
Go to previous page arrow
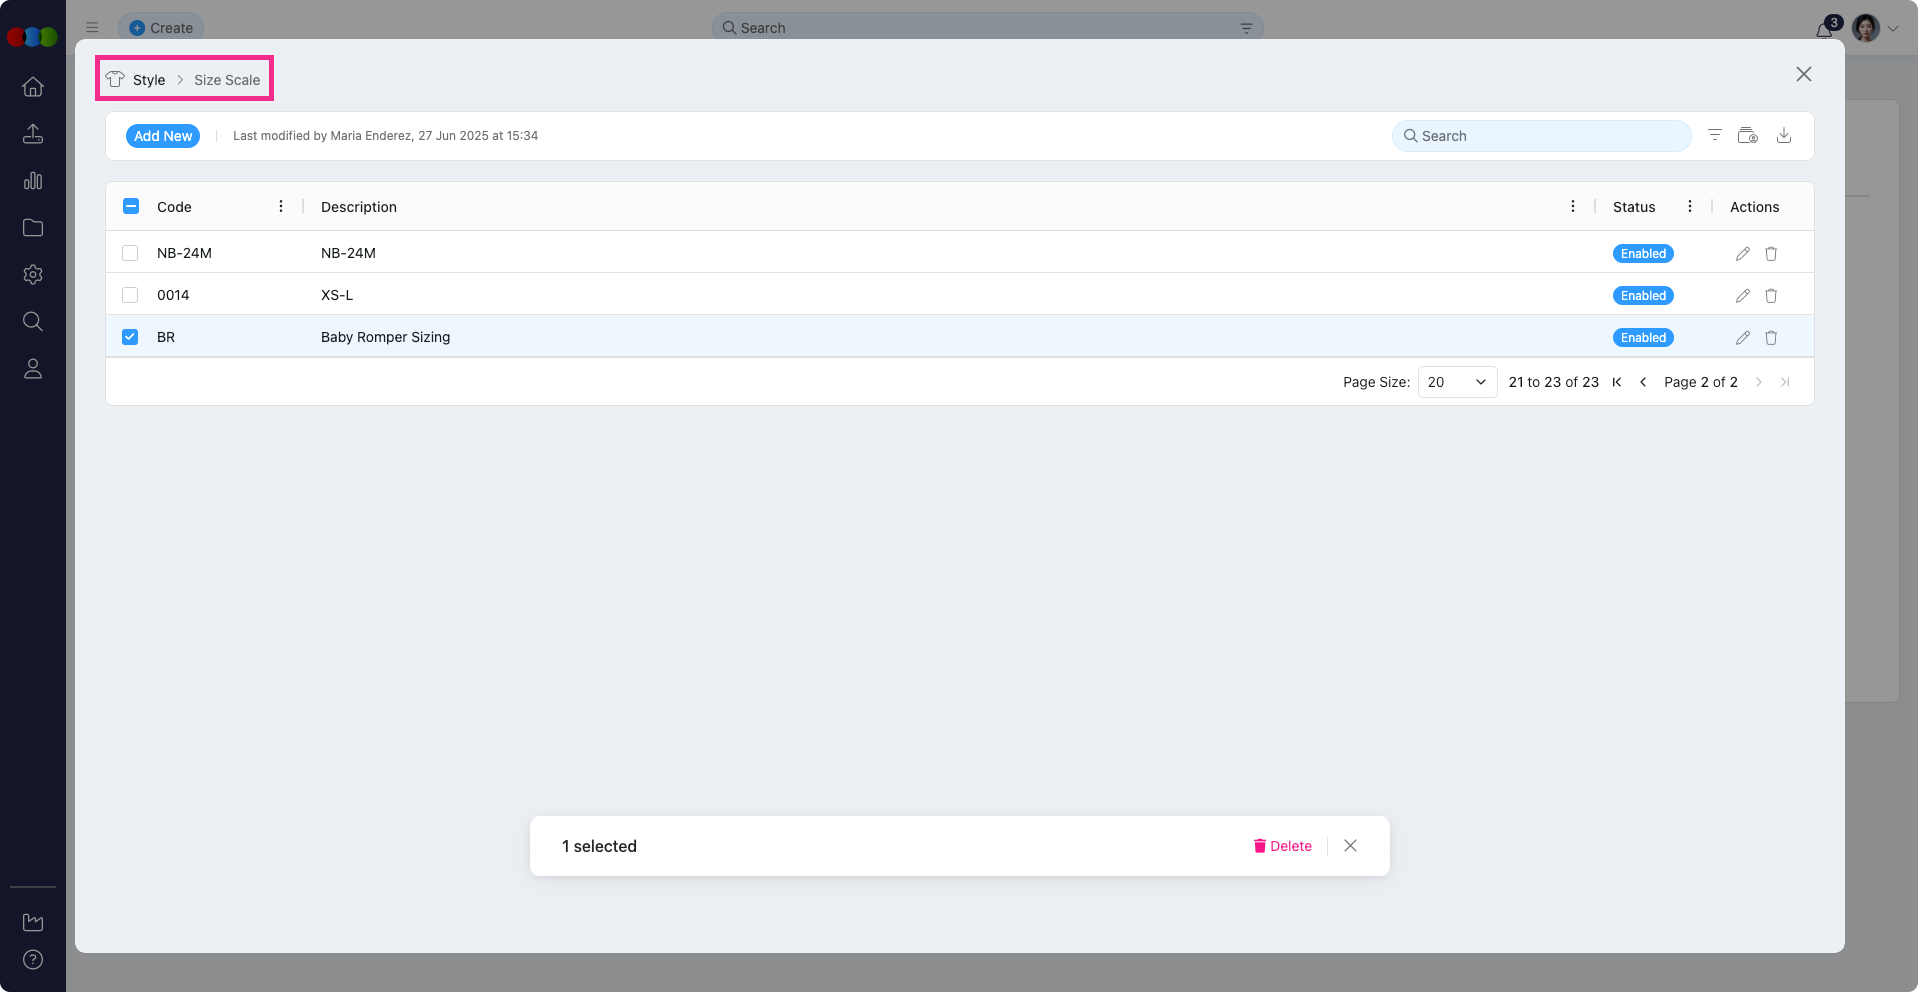pos(1642,382)
